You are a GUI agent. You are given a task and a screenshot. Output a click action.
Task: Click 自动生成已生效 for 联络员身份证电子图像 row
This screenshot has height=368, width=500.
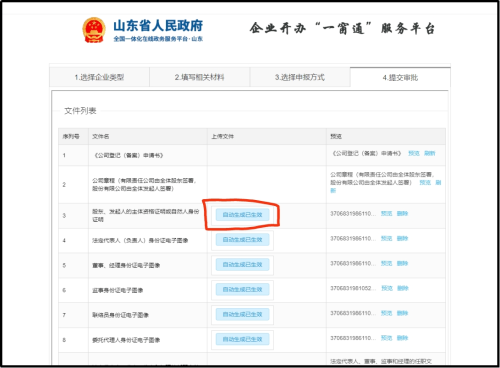pos(242,314)
